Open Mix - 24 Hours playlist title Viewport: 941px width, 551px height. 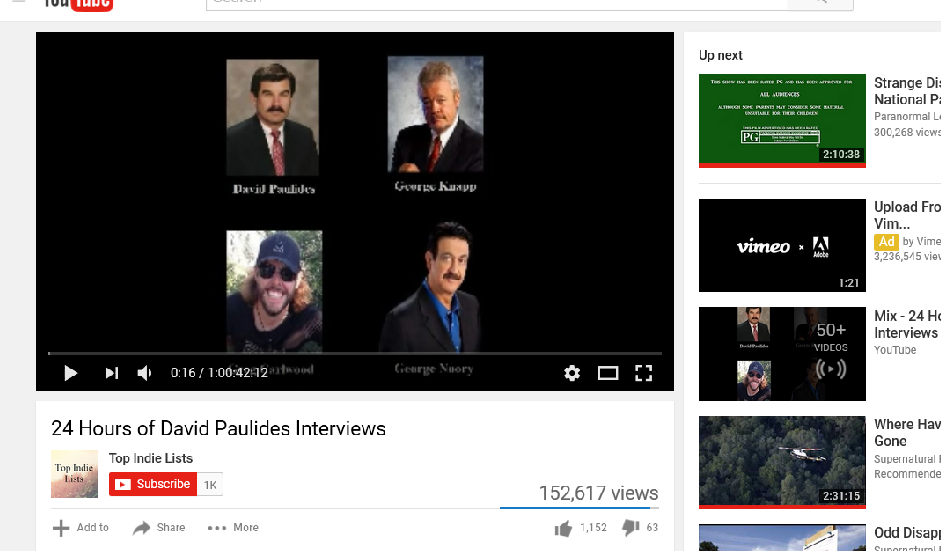(x=907, y=324)
